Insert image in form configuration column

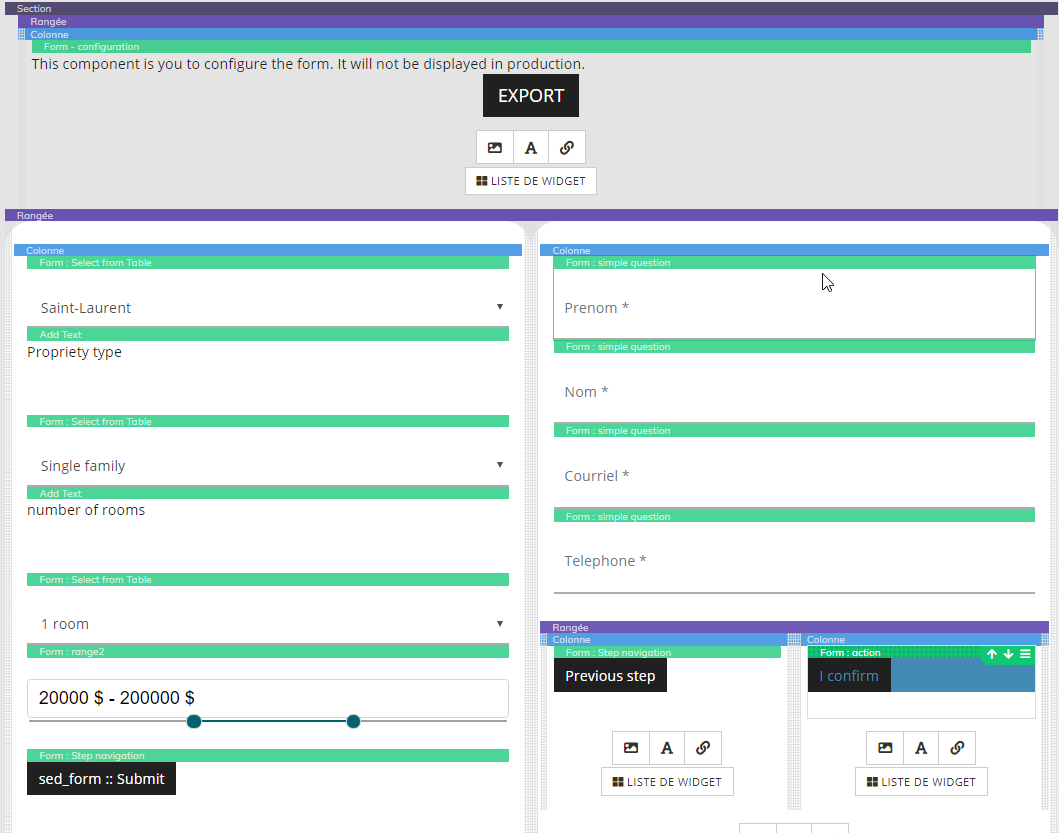click(494, 147)
